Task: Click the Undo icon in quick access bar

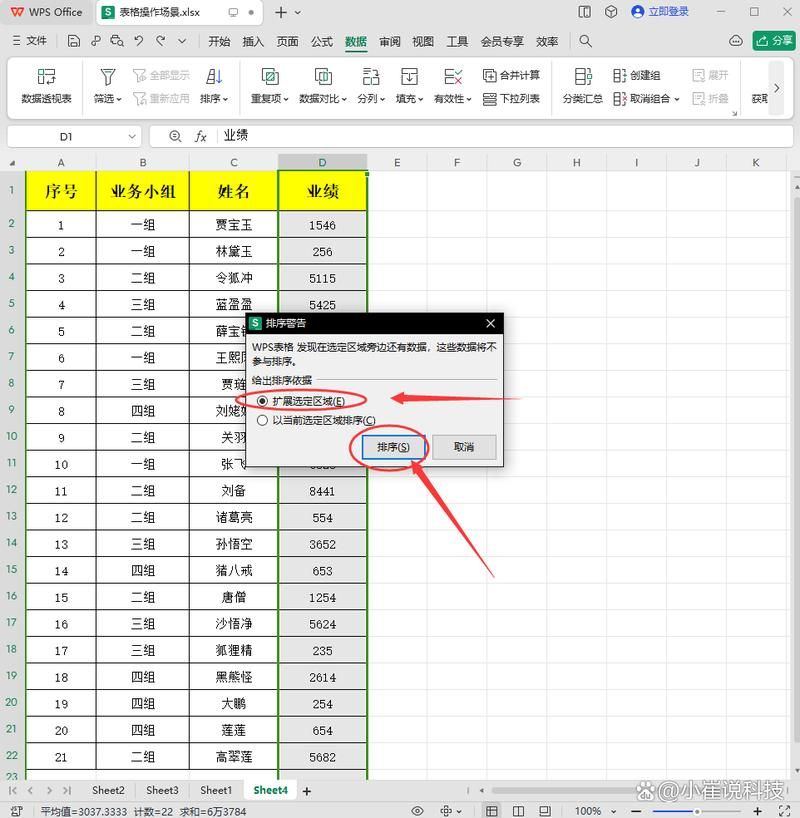Action: pos(141,41)
